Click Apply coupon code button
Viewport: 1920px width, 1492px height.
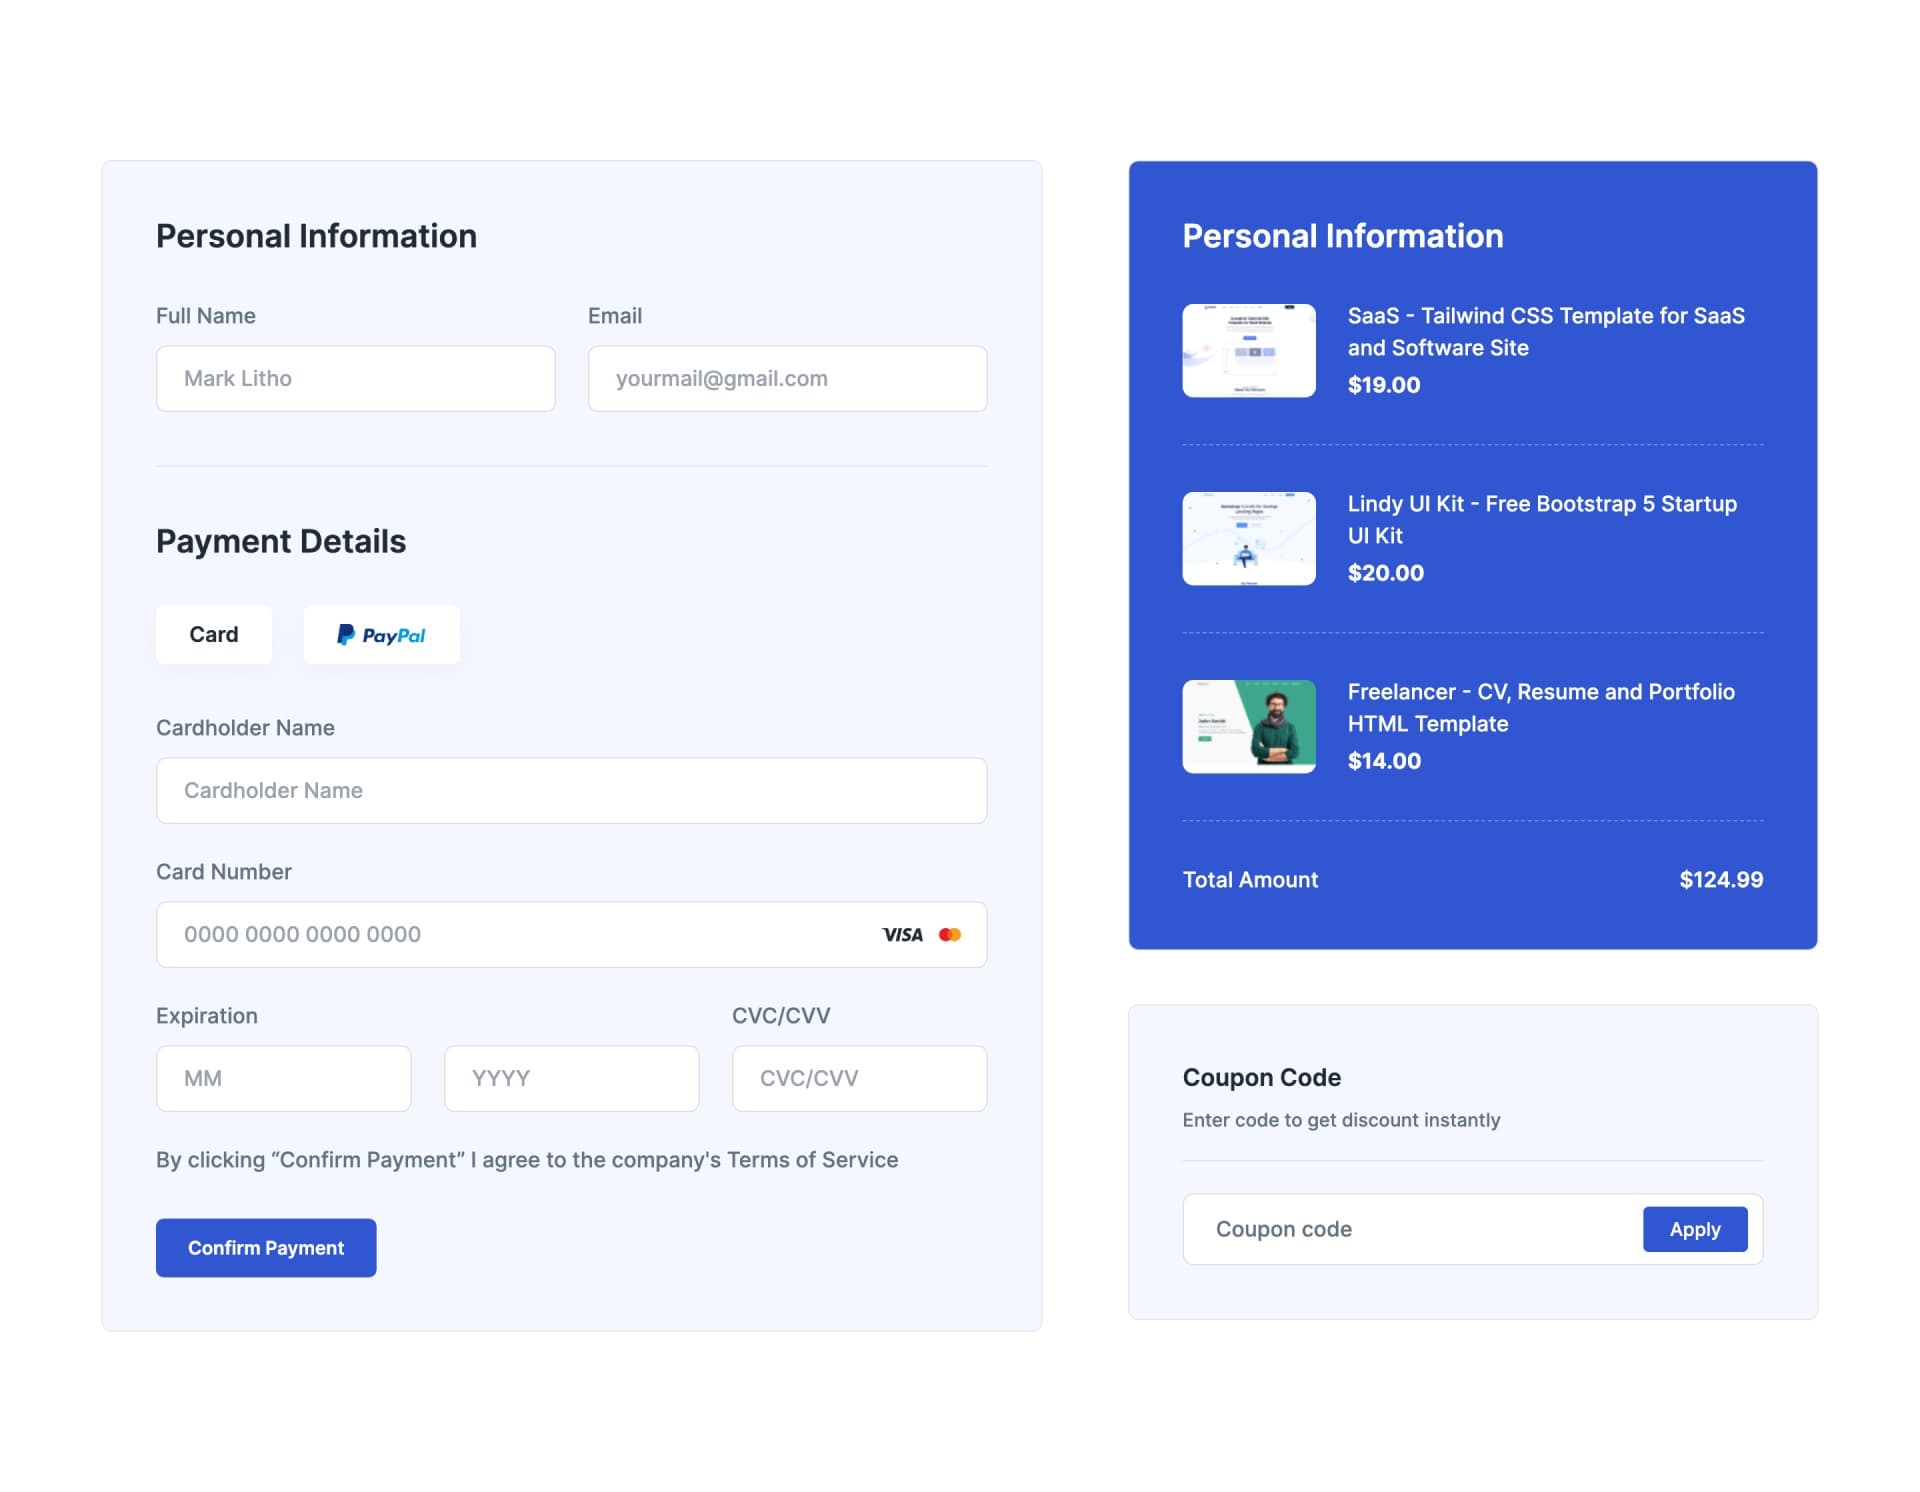1696,1227
